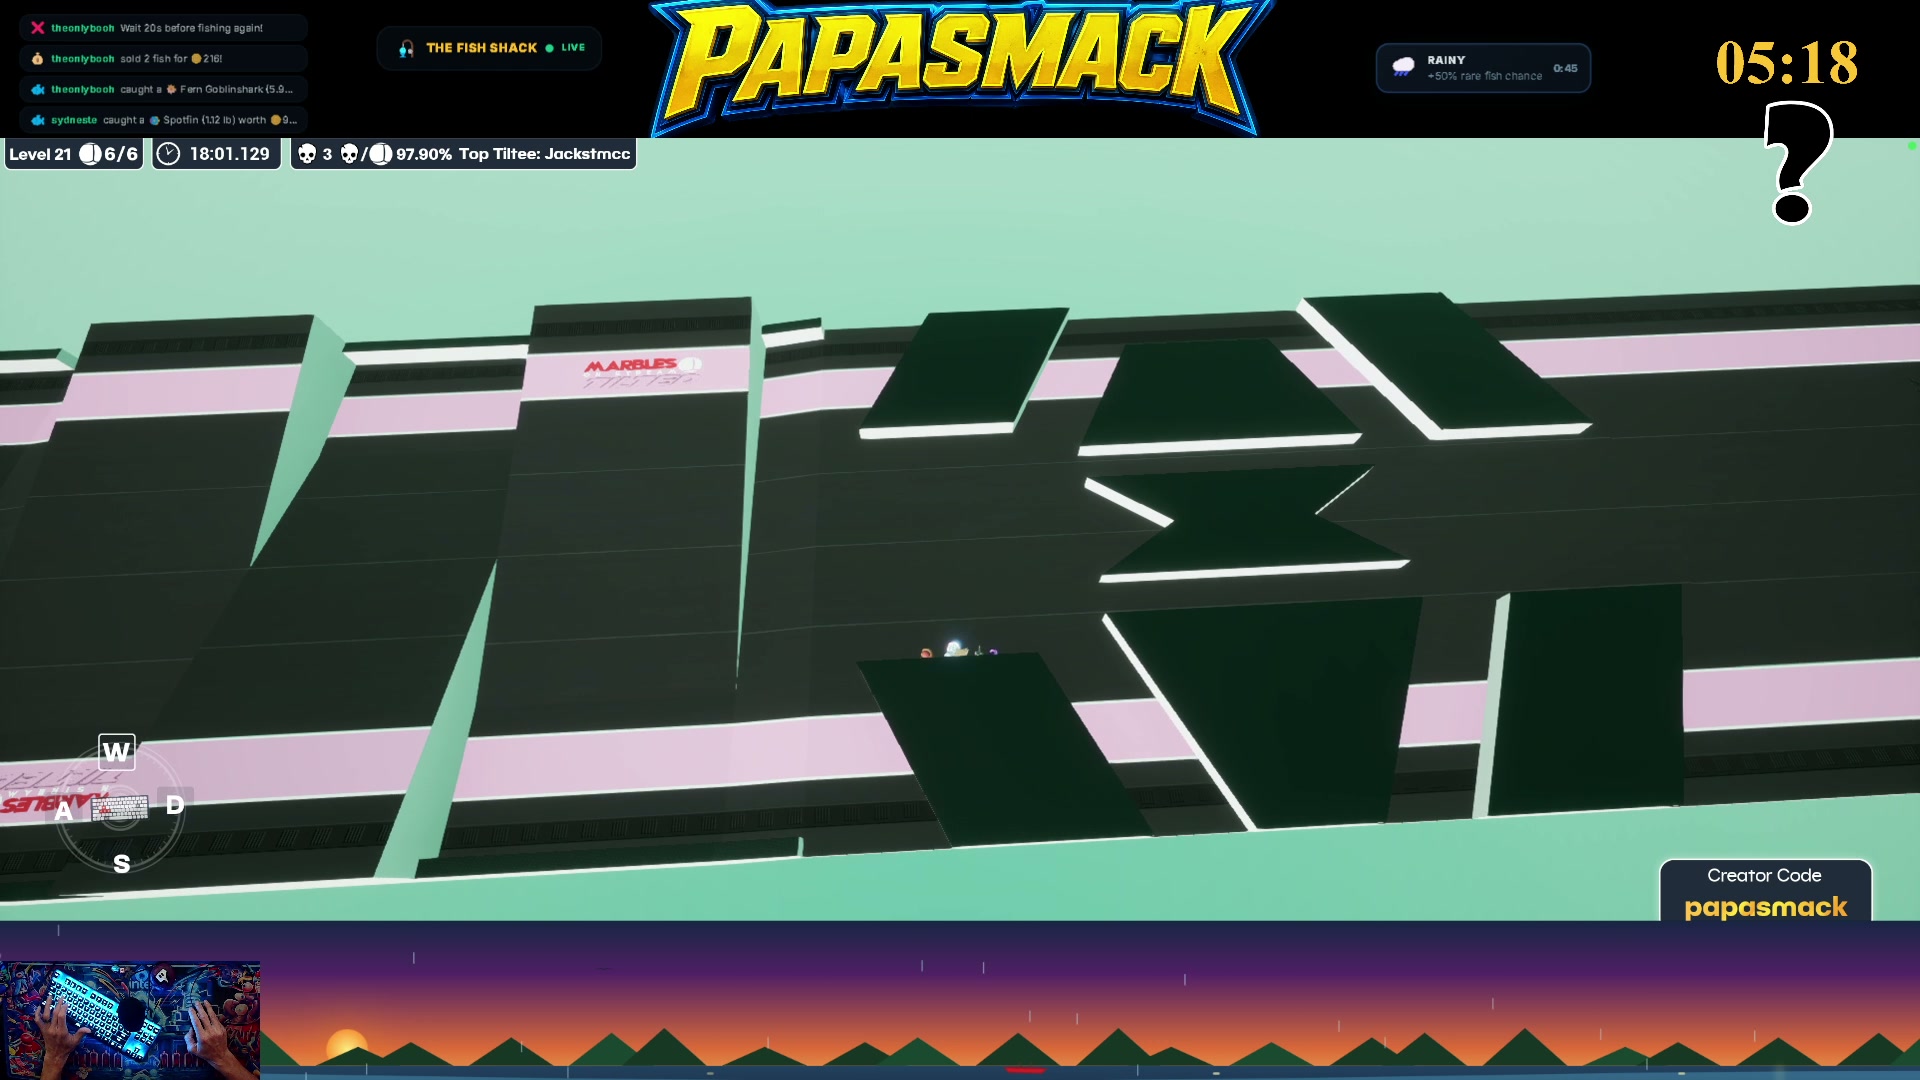Click the '18:01.129' race time
This screenshot has height=1080, width=1920.
click(230, 154)
